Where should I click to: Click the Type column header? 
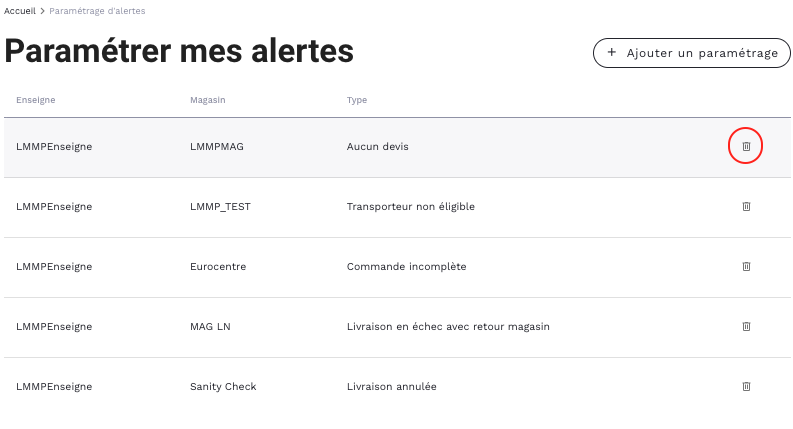[357, 100]
